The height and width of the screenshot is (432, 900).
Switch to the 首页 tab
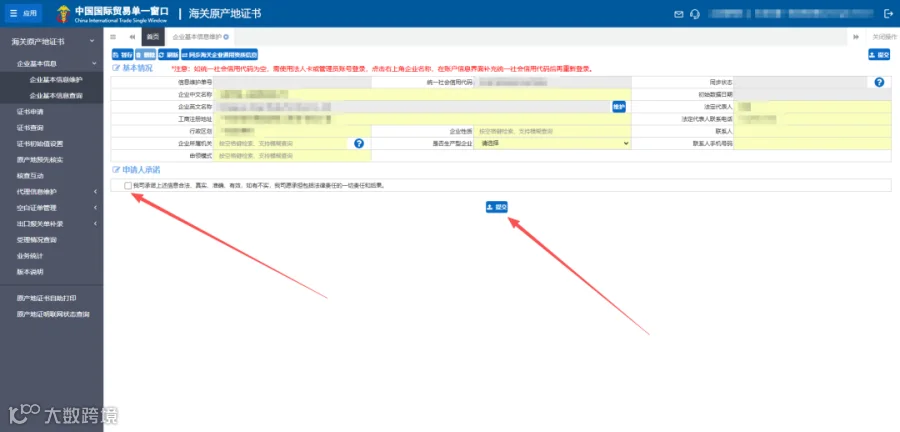pos(153,37)
